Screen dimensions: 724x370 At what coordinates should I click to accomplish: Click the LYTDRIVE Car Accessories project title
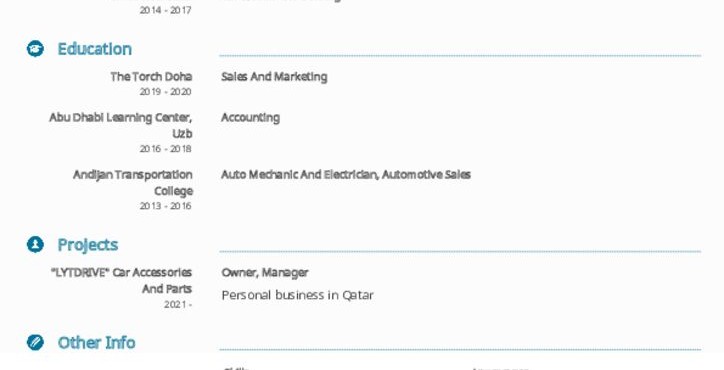(x=121, y=280)
